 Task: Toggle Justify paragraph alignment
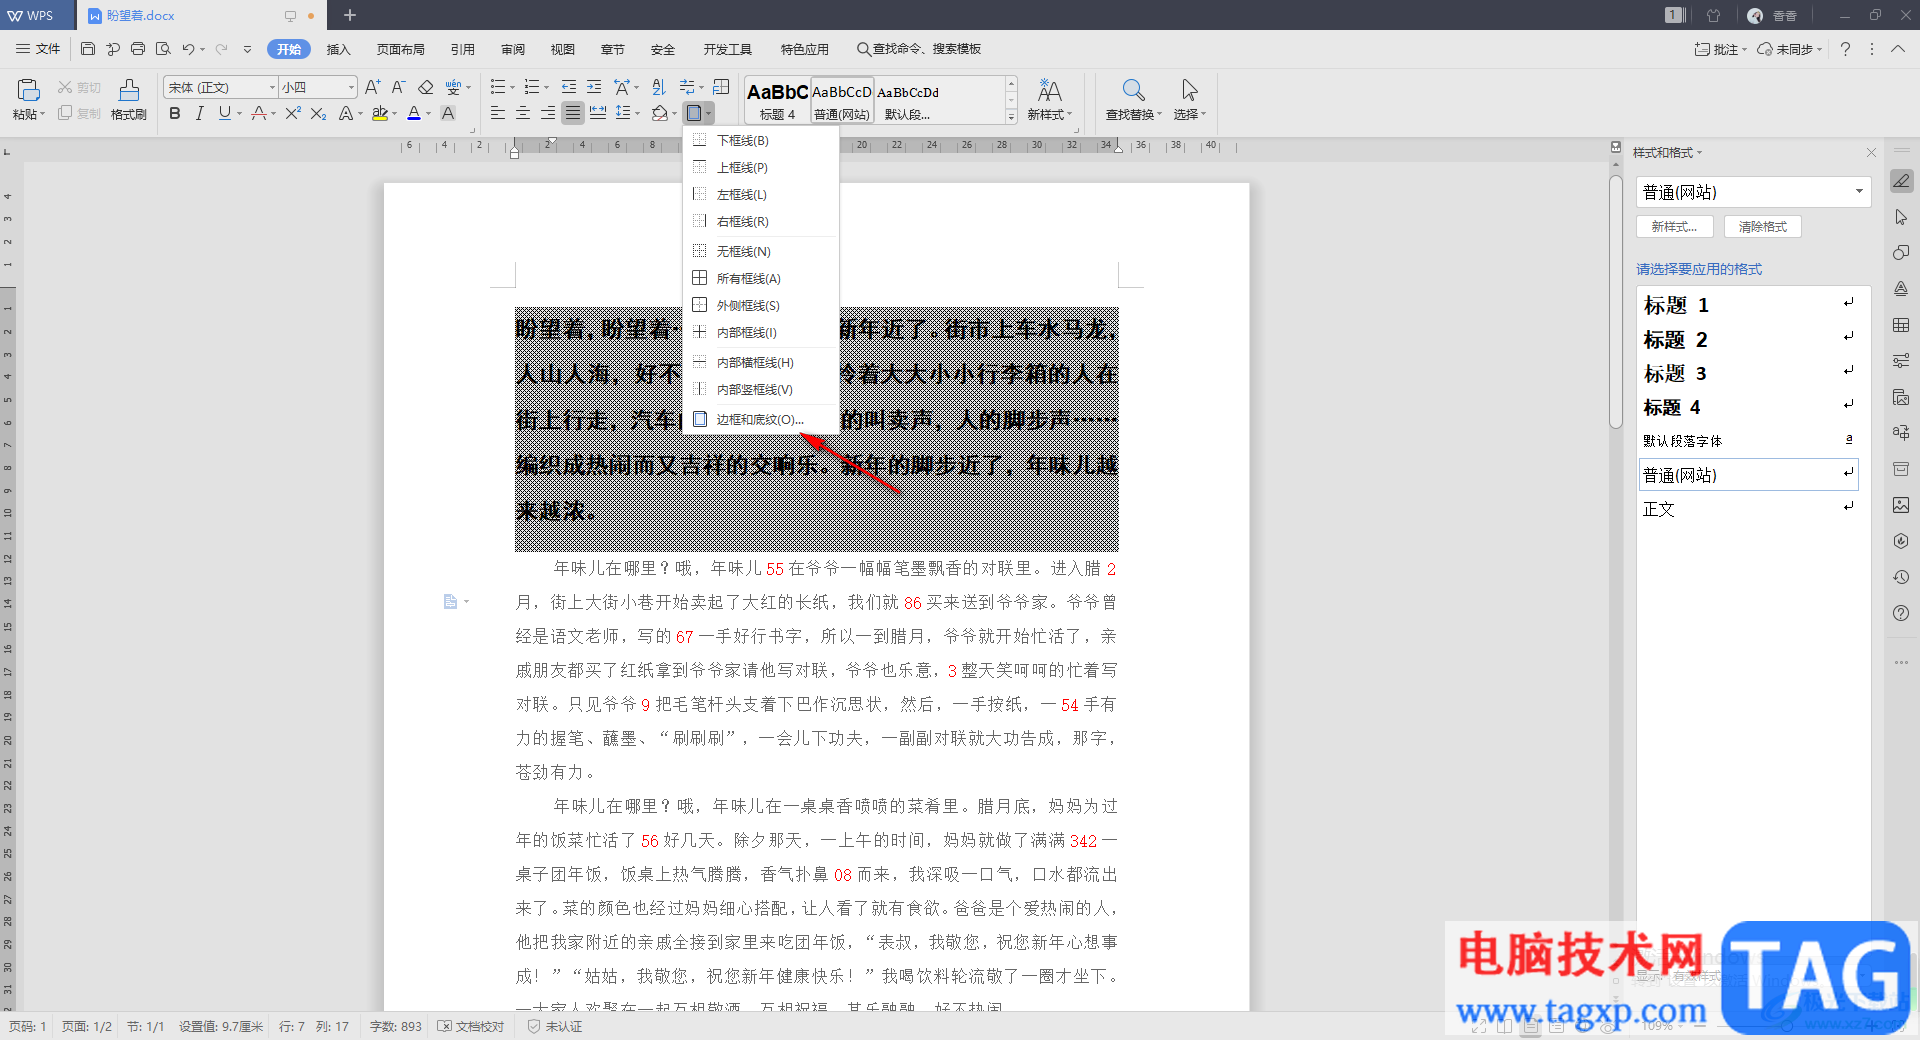(573, 113)
